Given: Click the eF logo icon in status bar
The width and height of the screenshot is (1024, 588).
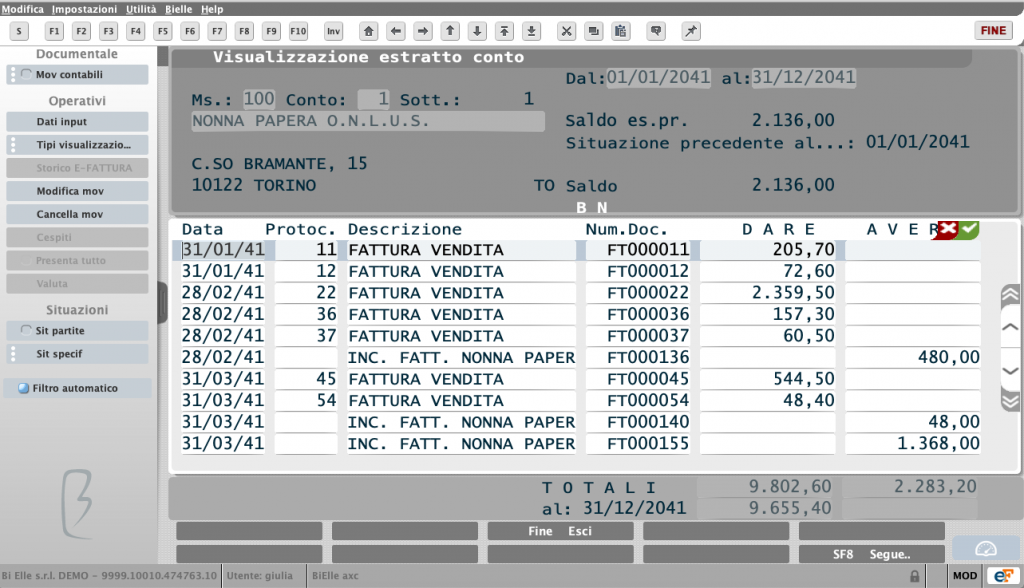Looking at the screenshot, I should click(x=1002, y=576).
